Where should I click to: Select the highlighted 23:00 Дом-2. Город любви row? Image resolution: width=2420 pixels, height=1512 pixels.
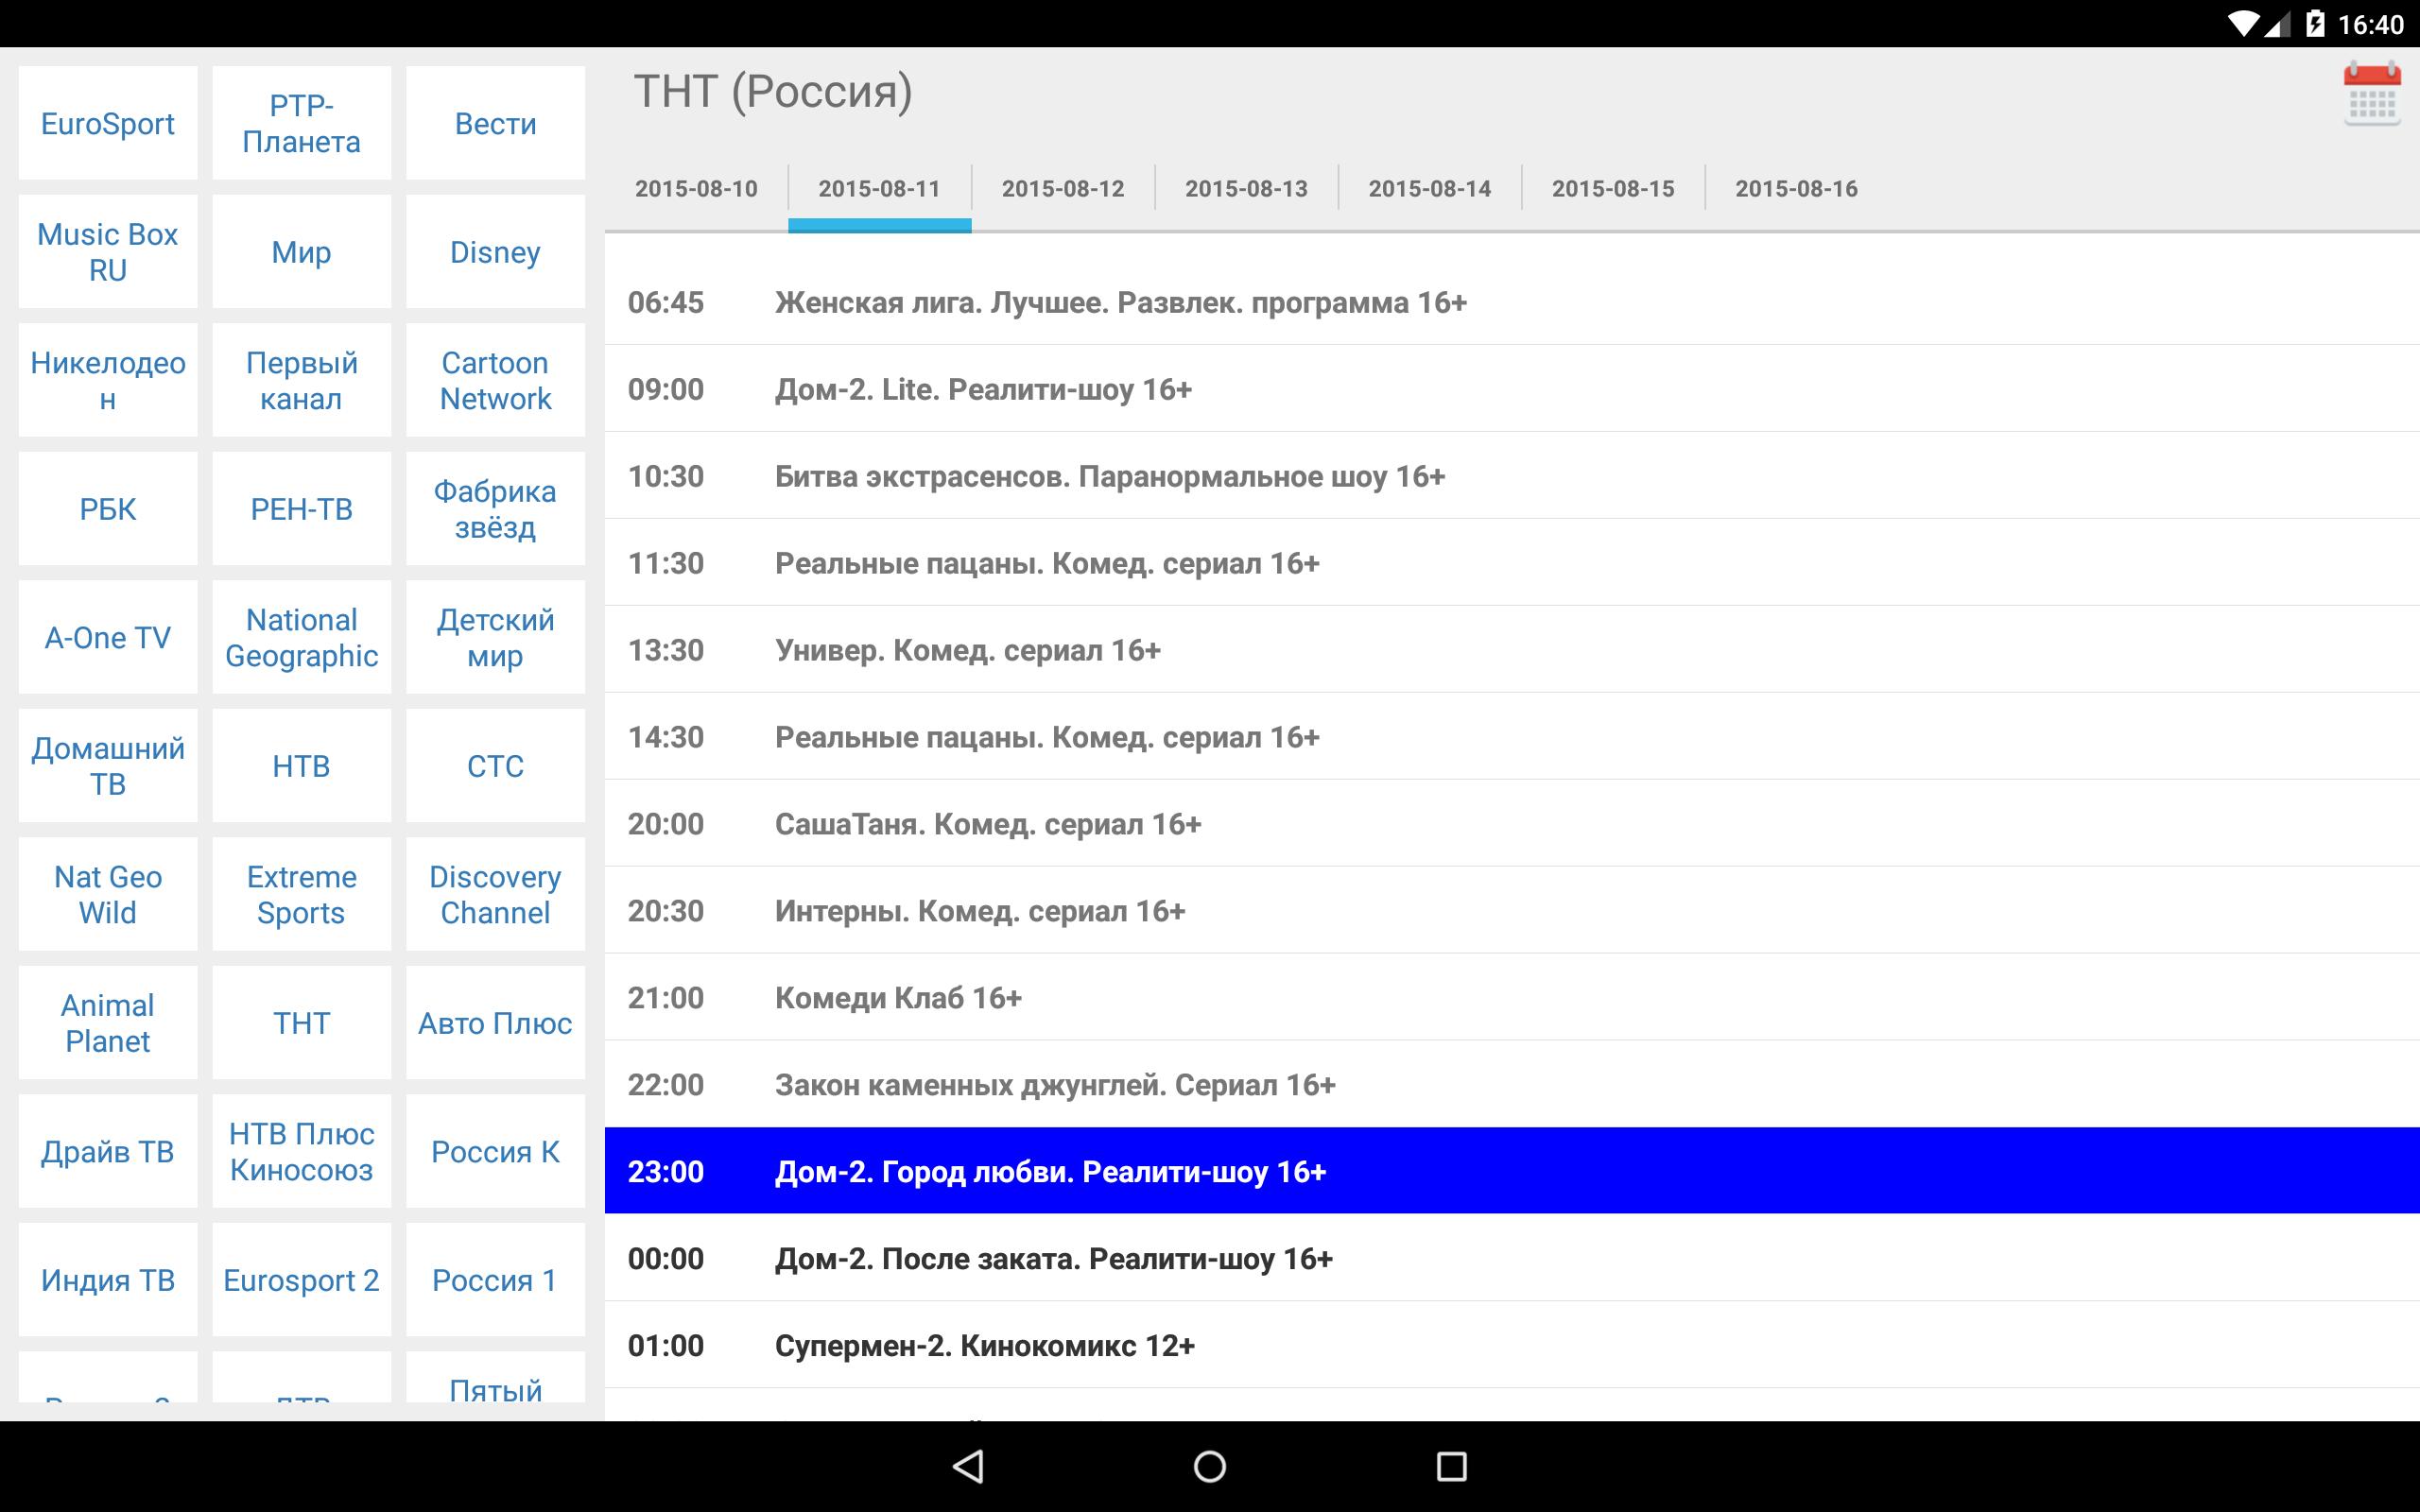1512,1171
